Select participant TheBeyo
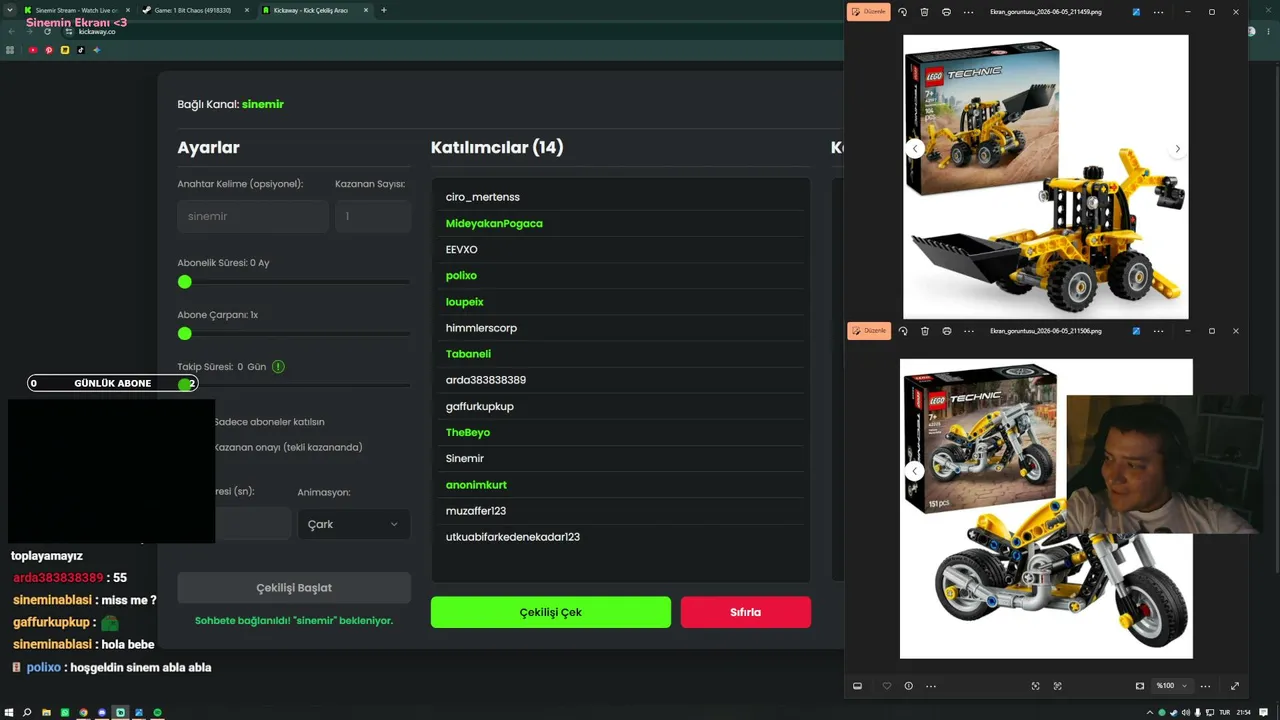 [x=621, y=432]
